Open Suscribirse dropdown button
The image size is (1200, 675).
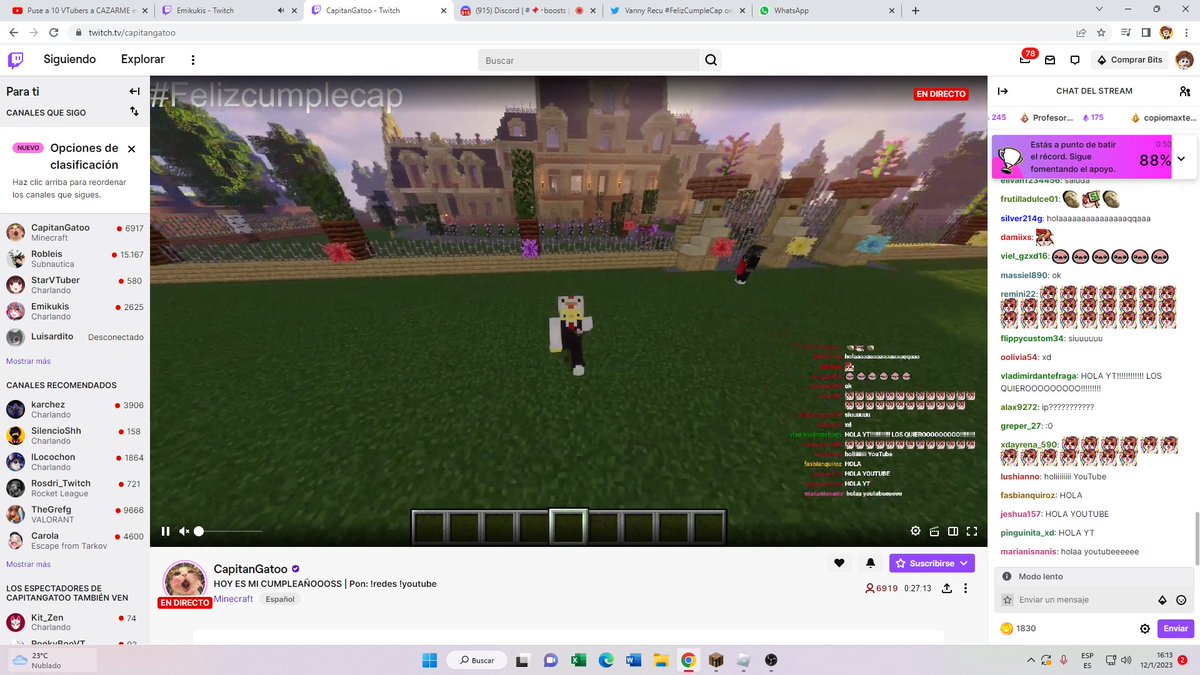(x=931, y=563)
